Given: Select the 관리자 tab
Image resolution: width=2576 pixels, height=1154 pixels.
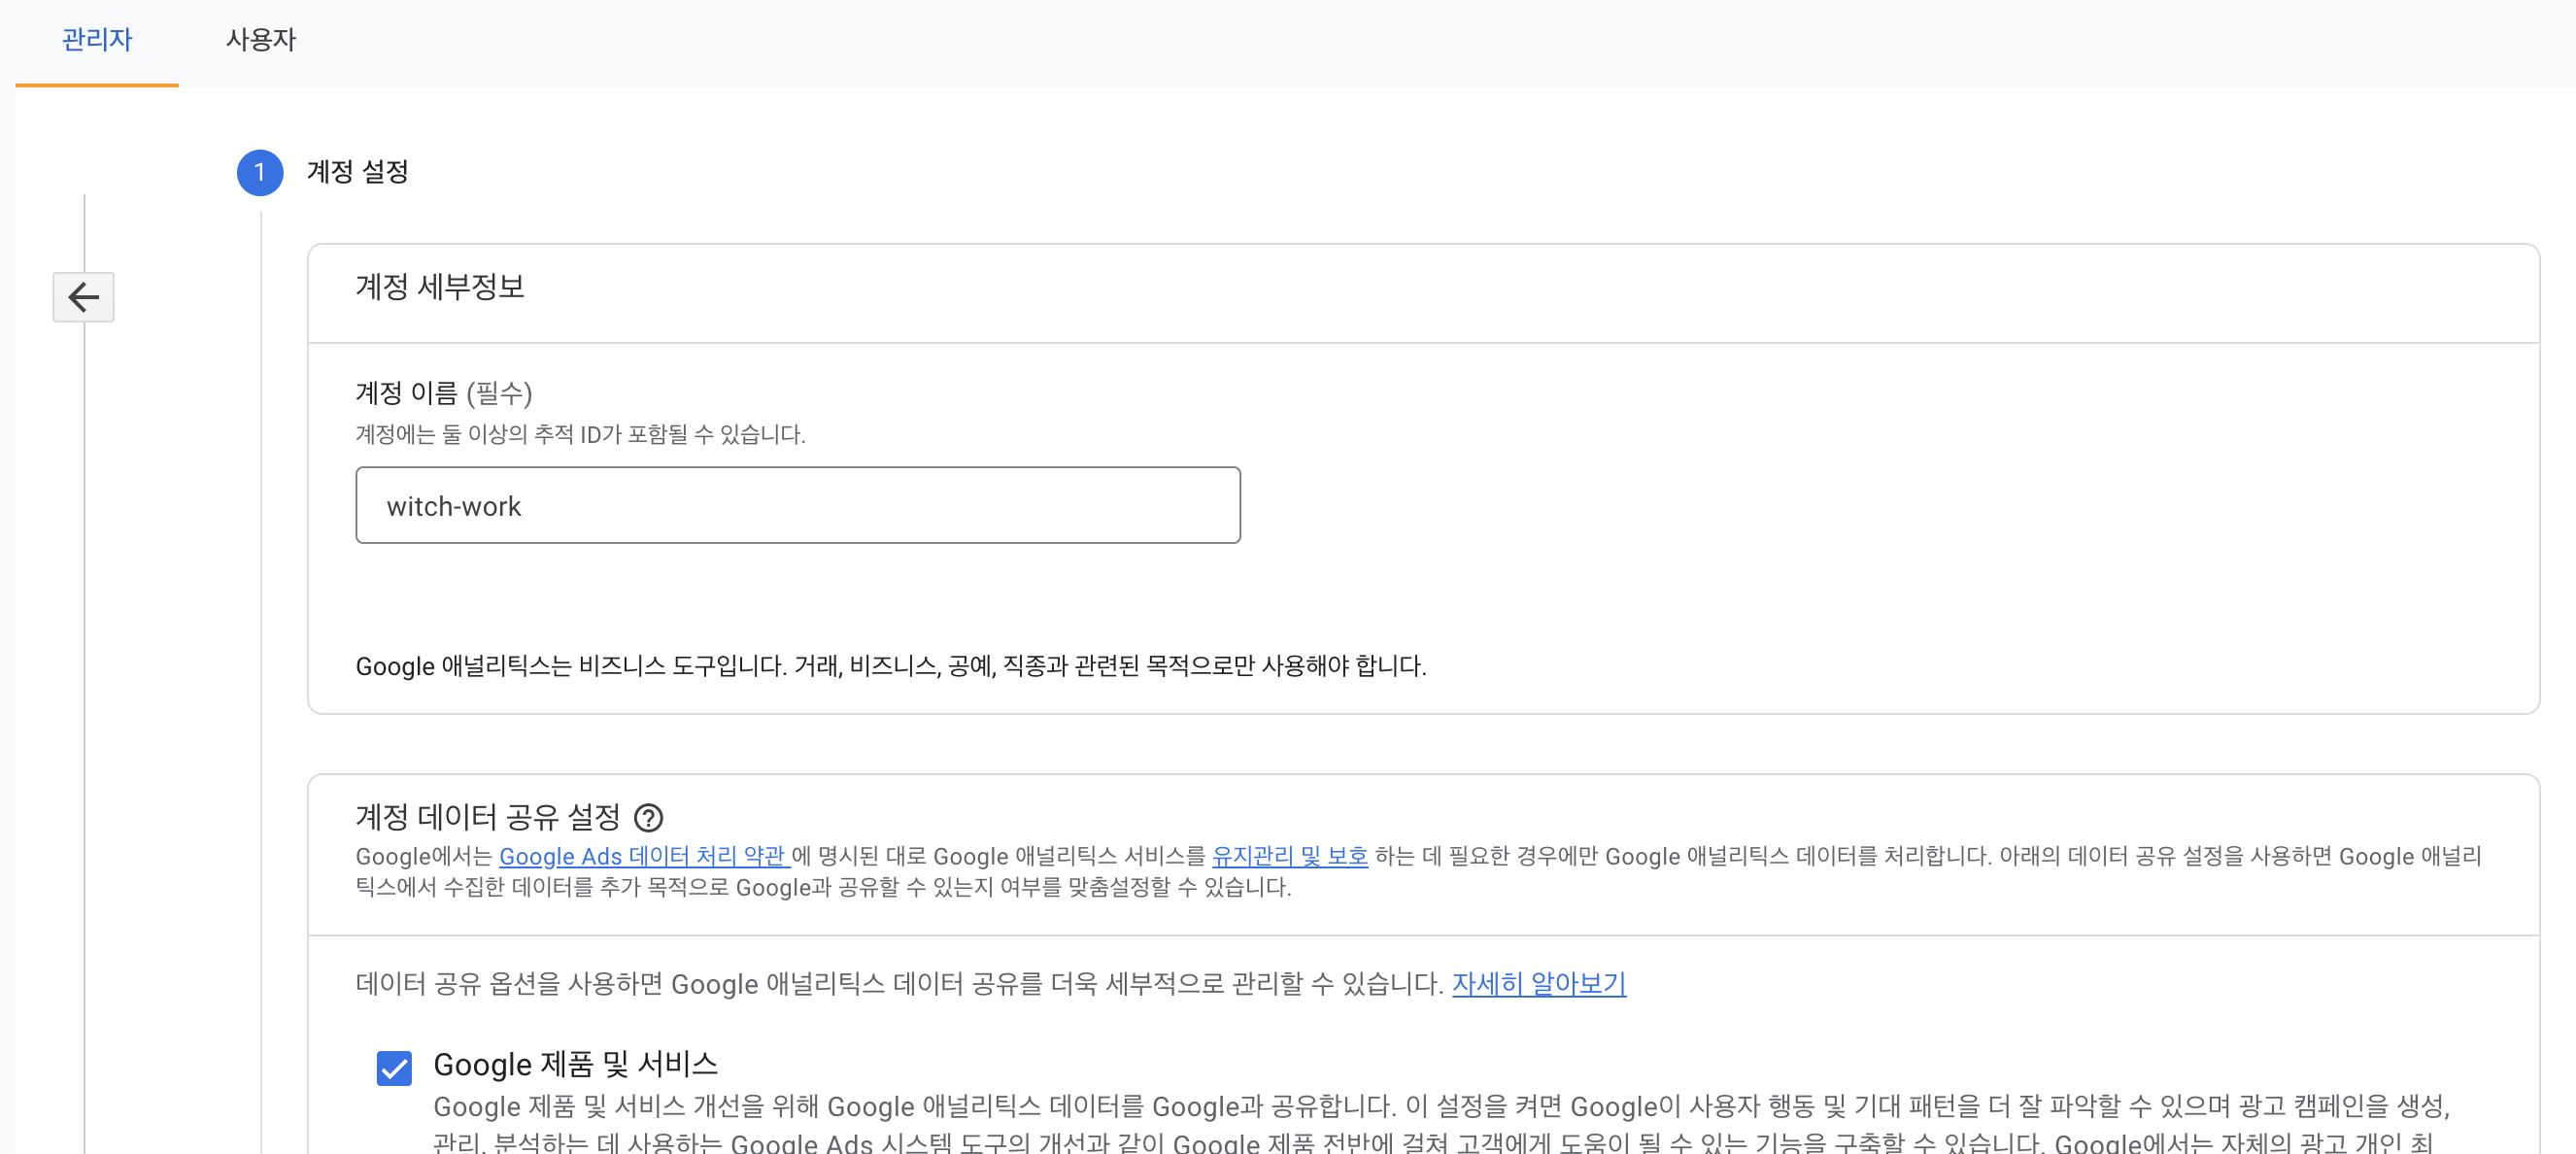Looking at the screenshot, I should [96, 40].
